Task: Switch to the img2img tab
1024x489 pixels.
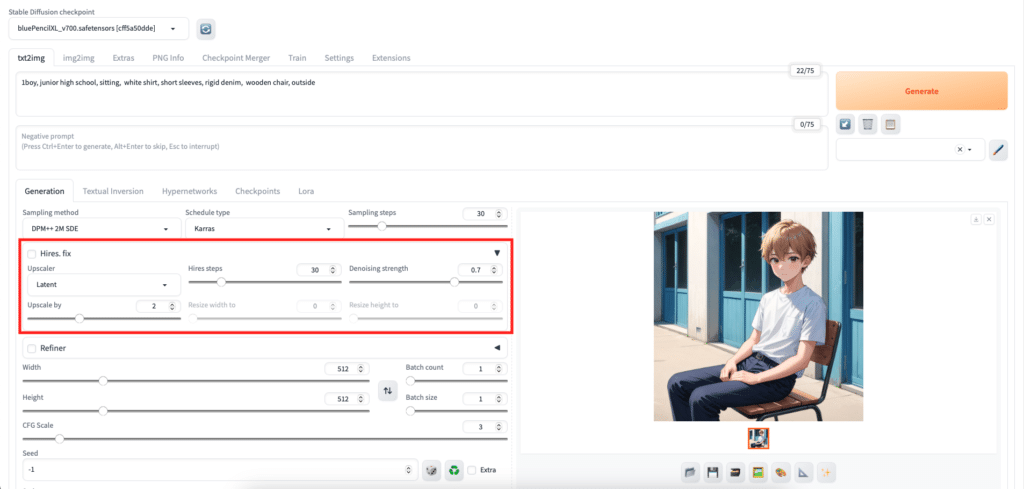Action: point(78,58)
